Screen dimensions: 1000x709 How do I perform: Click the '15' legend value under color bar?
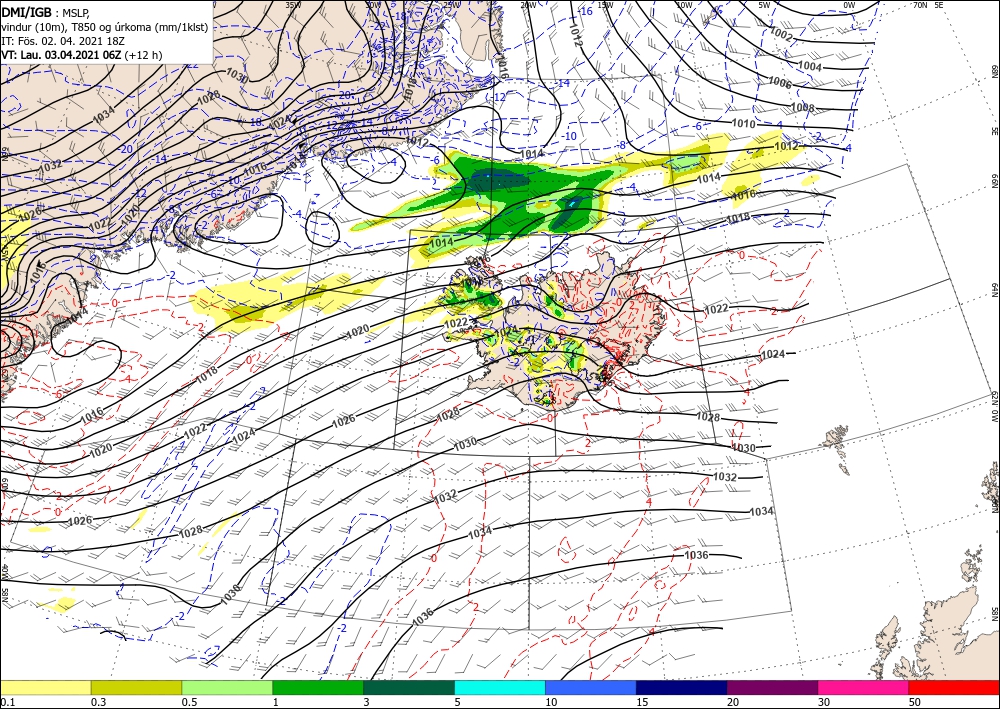[x=642, y=702]
